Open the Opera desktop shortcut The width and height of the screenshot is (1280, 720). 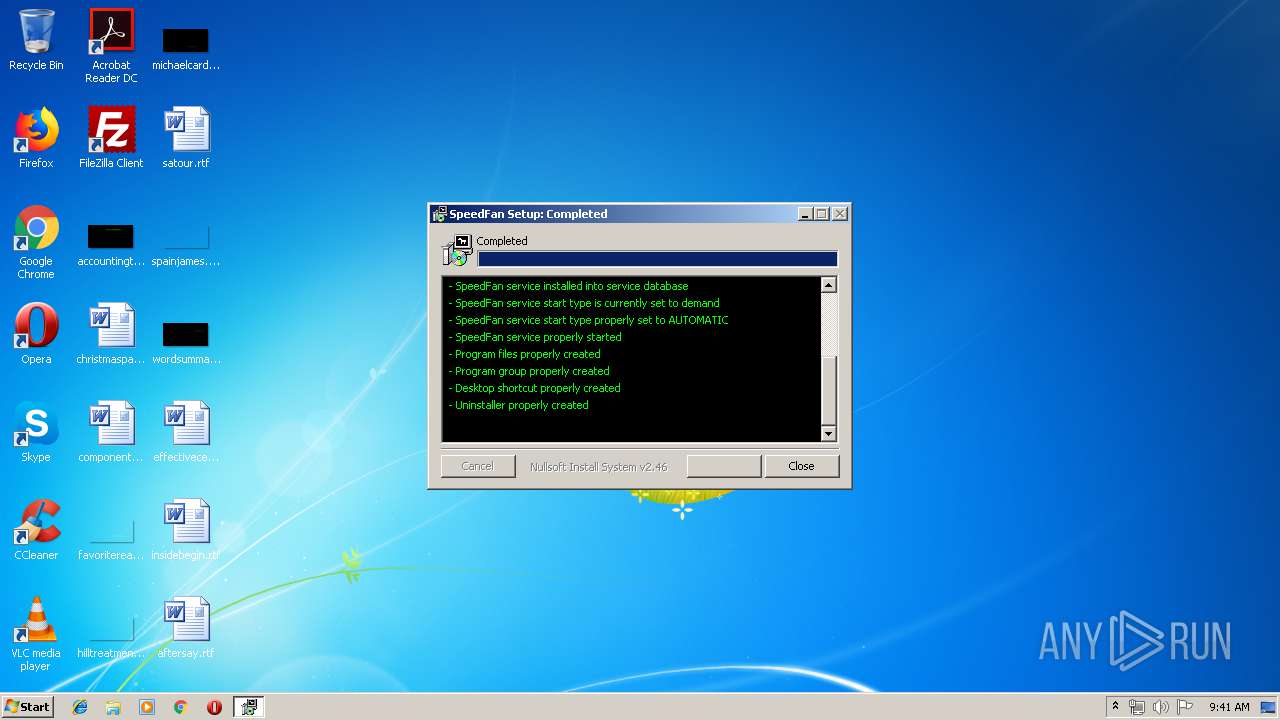(36, 334)
